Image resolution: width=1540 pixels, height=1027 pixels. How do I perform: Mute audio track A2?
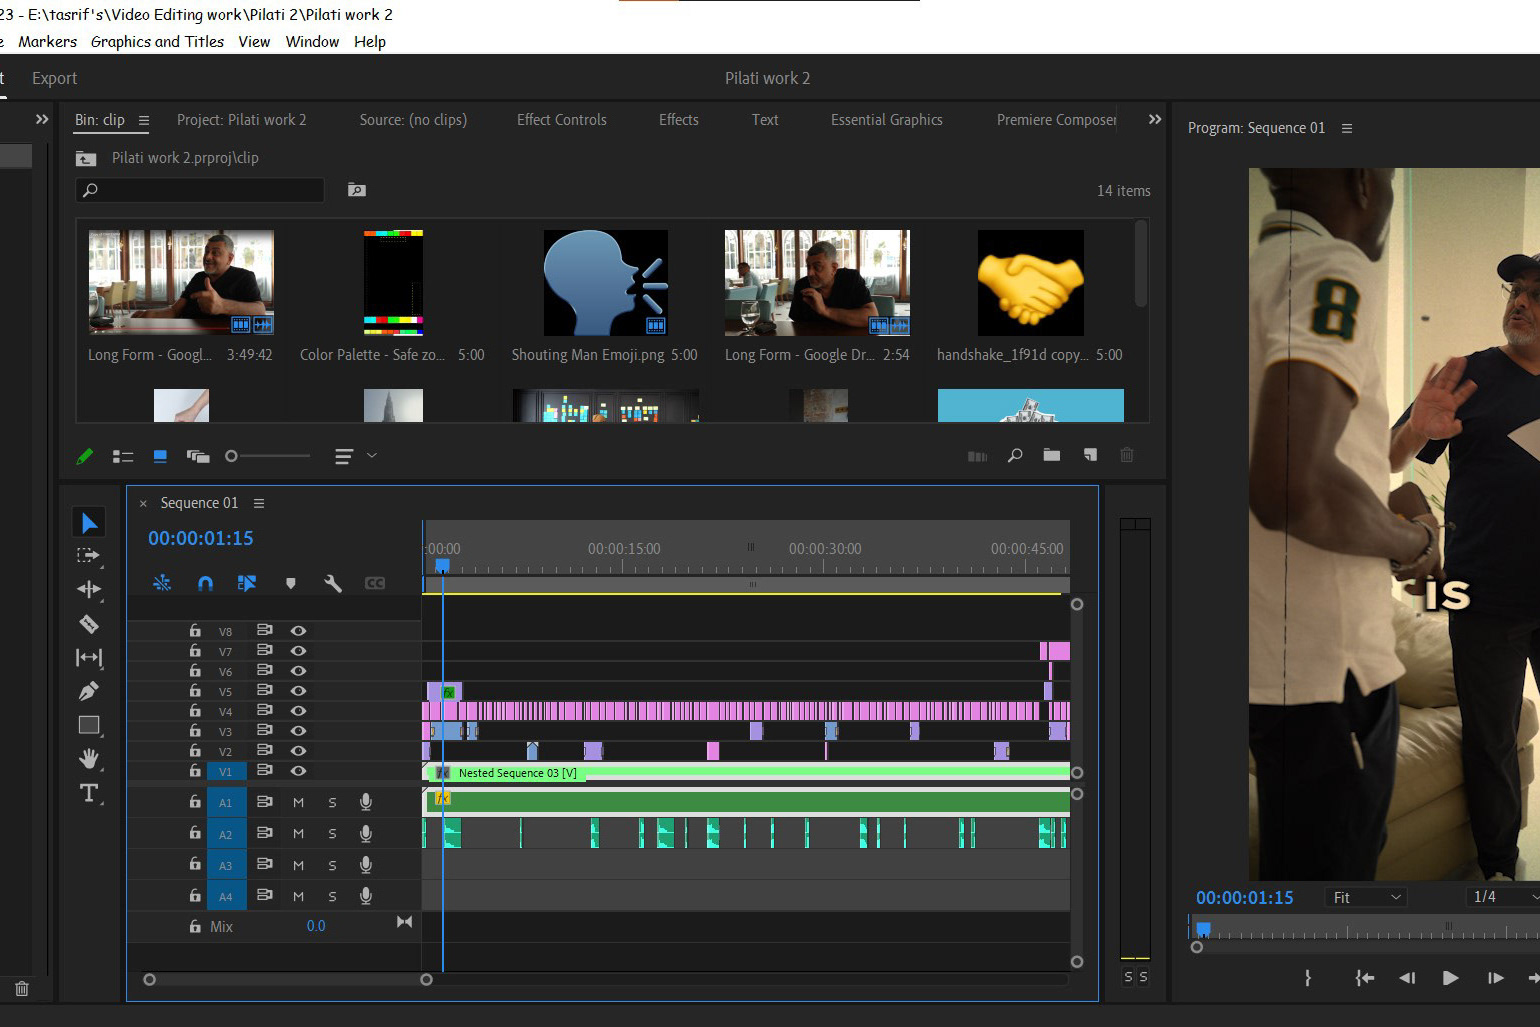point(298,833)
